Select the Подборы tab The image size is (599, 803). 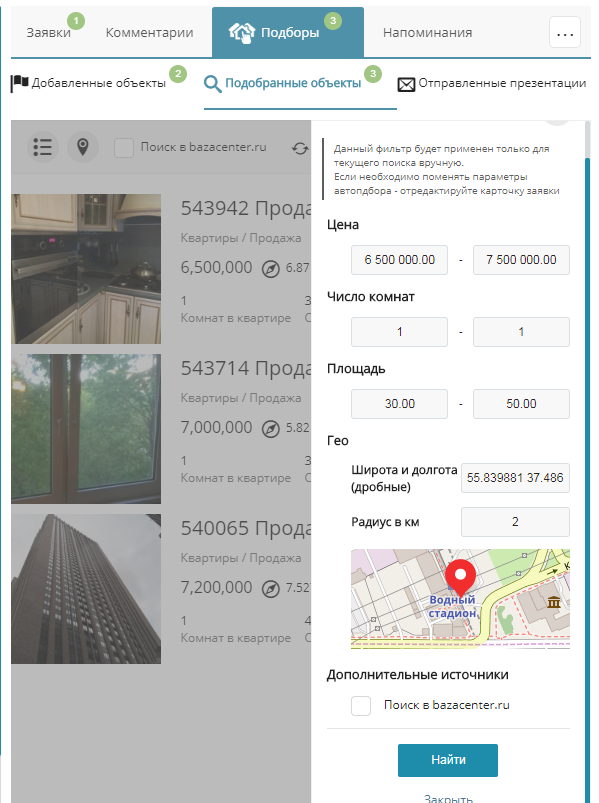(288, 32)
